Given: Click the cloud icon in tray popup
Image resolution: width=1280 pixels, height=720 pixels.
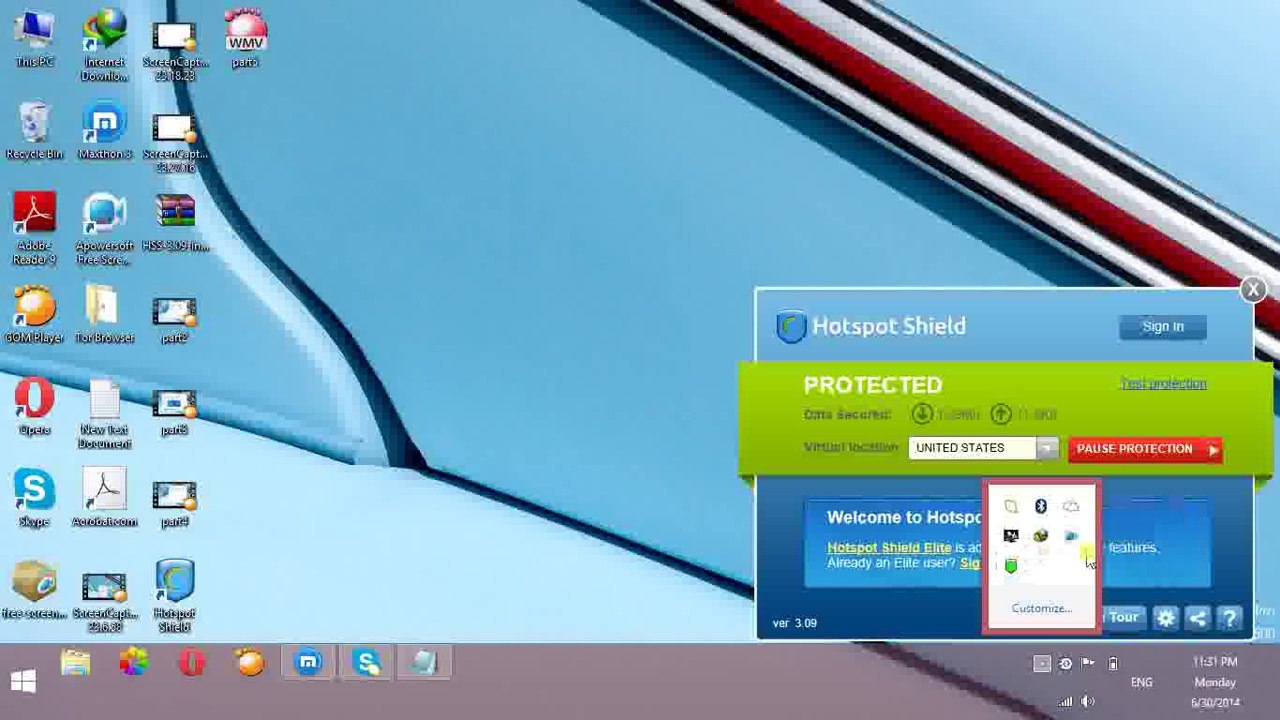Looking at the screenshot, I should (1071, 506).
